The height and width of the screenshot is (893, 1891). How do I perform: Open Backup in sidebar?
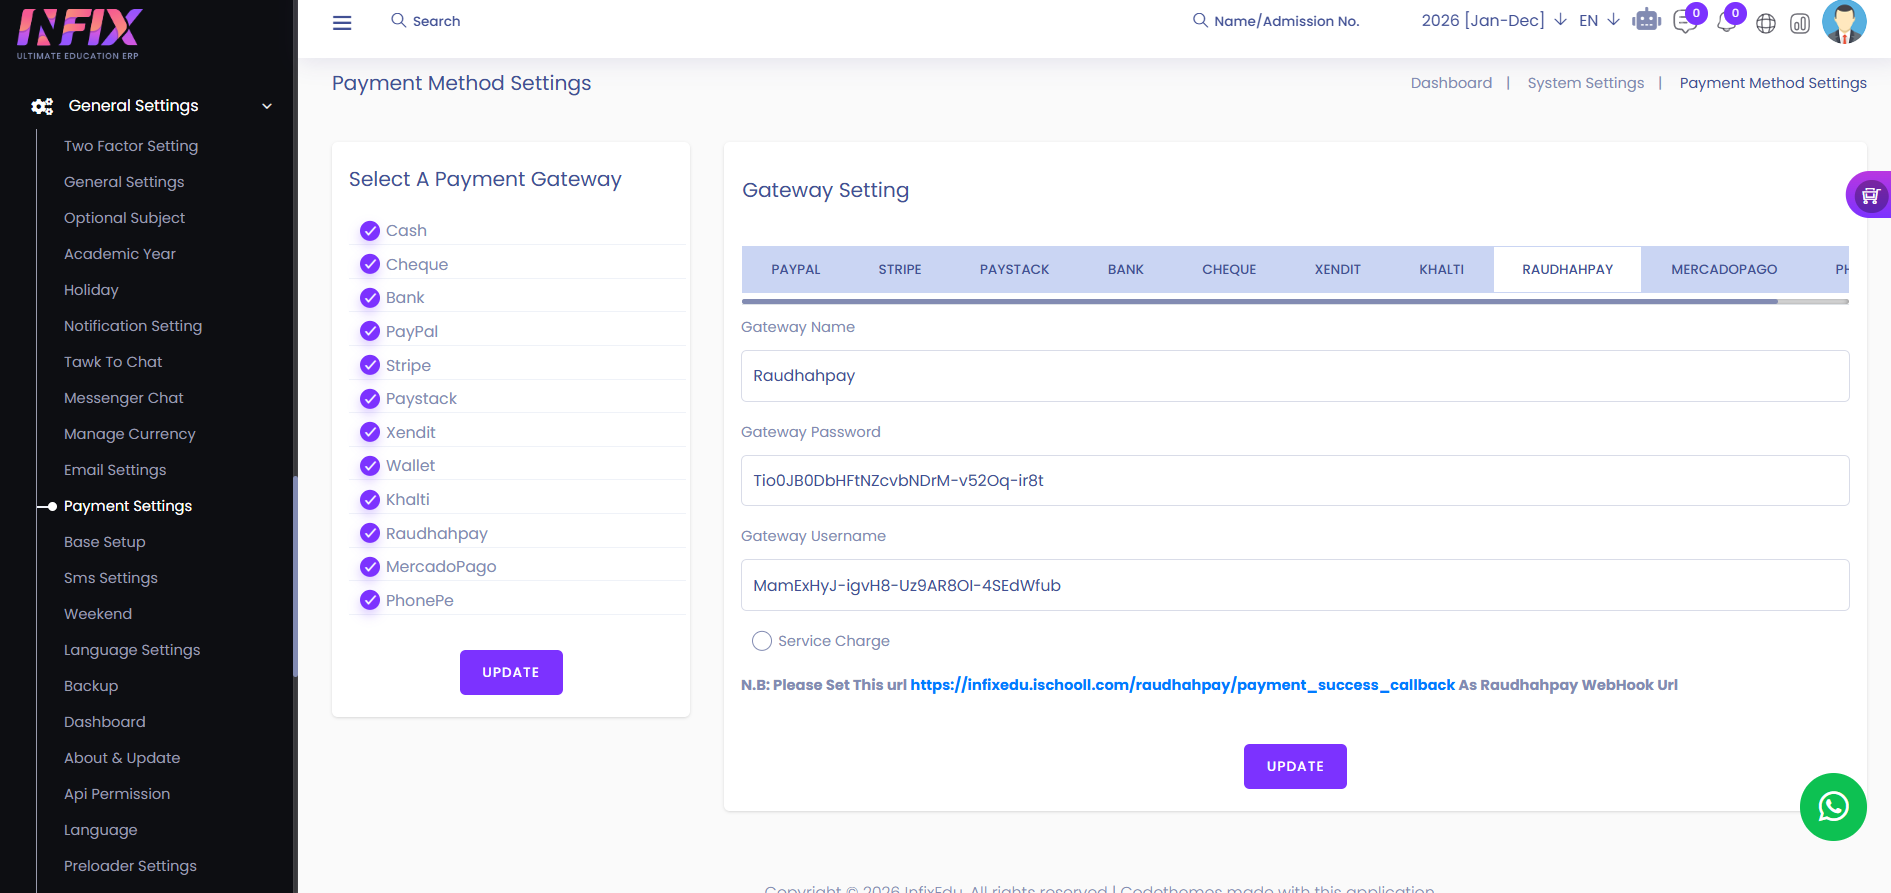[91, 686]
